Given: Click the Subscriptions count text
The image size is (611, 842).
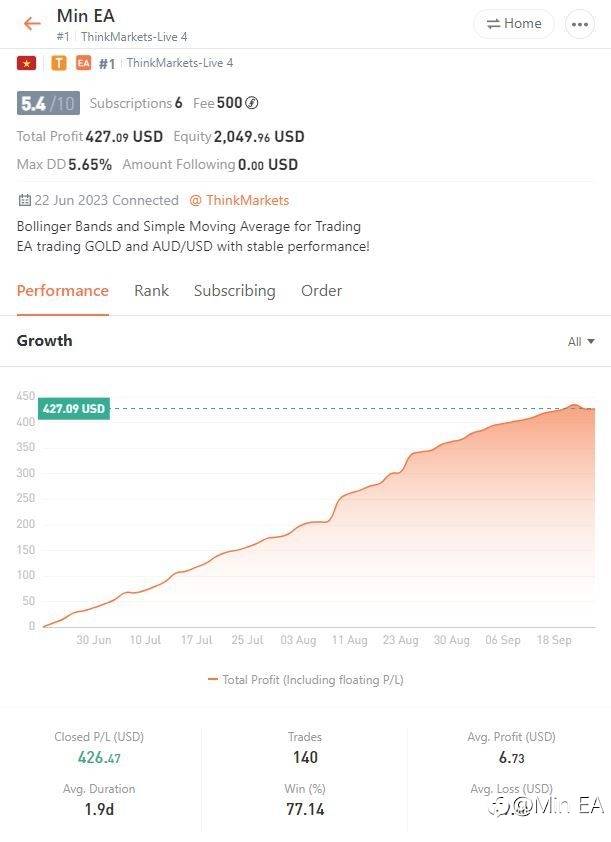Looking at the screenshot, I should point(136,103).
